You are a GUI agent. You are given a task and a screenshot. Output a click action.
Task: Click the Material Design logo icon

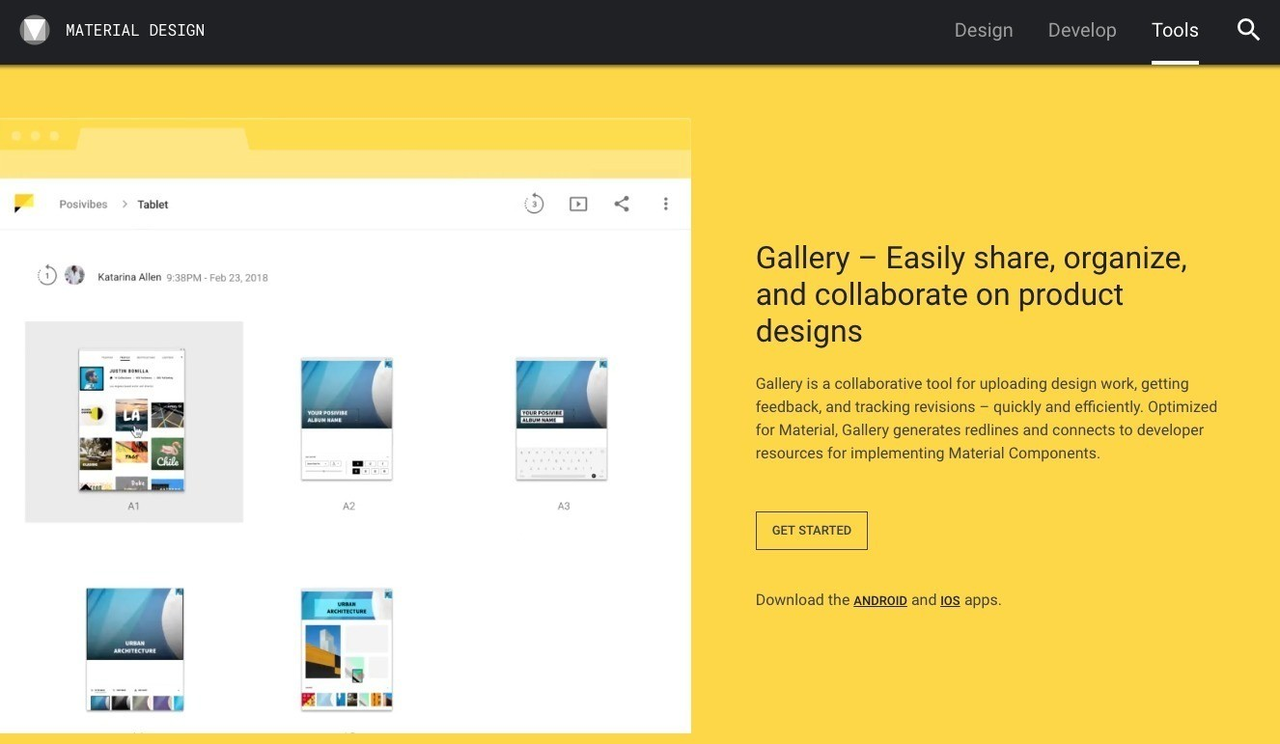click(x=35, y=30)
